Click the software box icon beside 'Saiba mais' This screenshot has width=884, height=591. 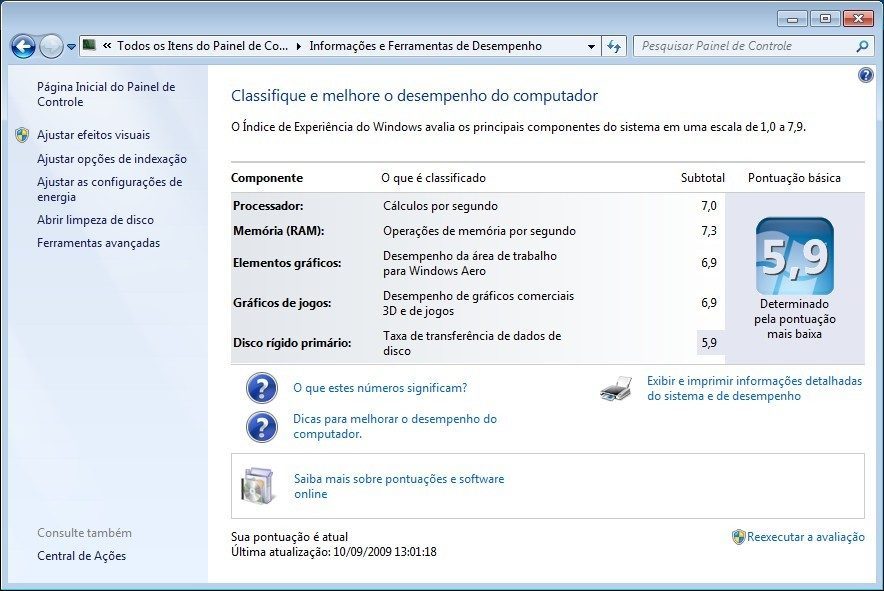pyautogui.click(x=259, y=486)
